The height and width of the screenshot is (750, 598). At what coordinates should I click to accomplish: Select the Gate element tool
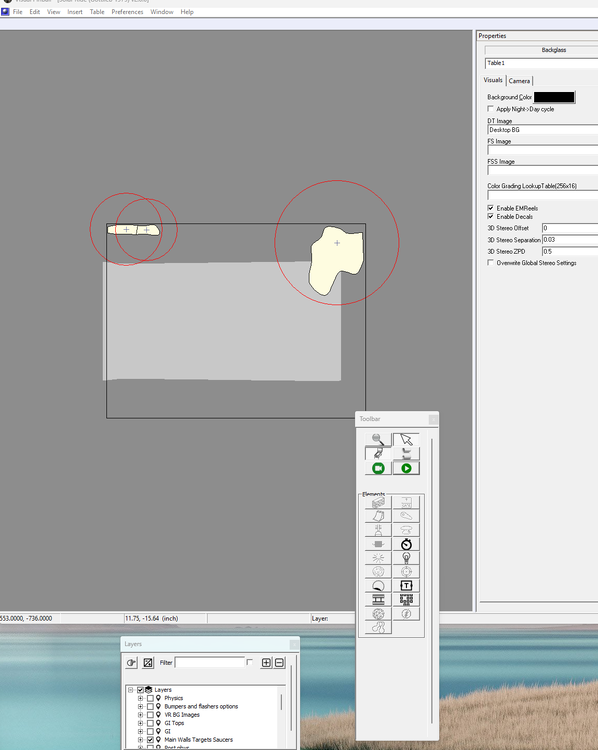[406, 502]
